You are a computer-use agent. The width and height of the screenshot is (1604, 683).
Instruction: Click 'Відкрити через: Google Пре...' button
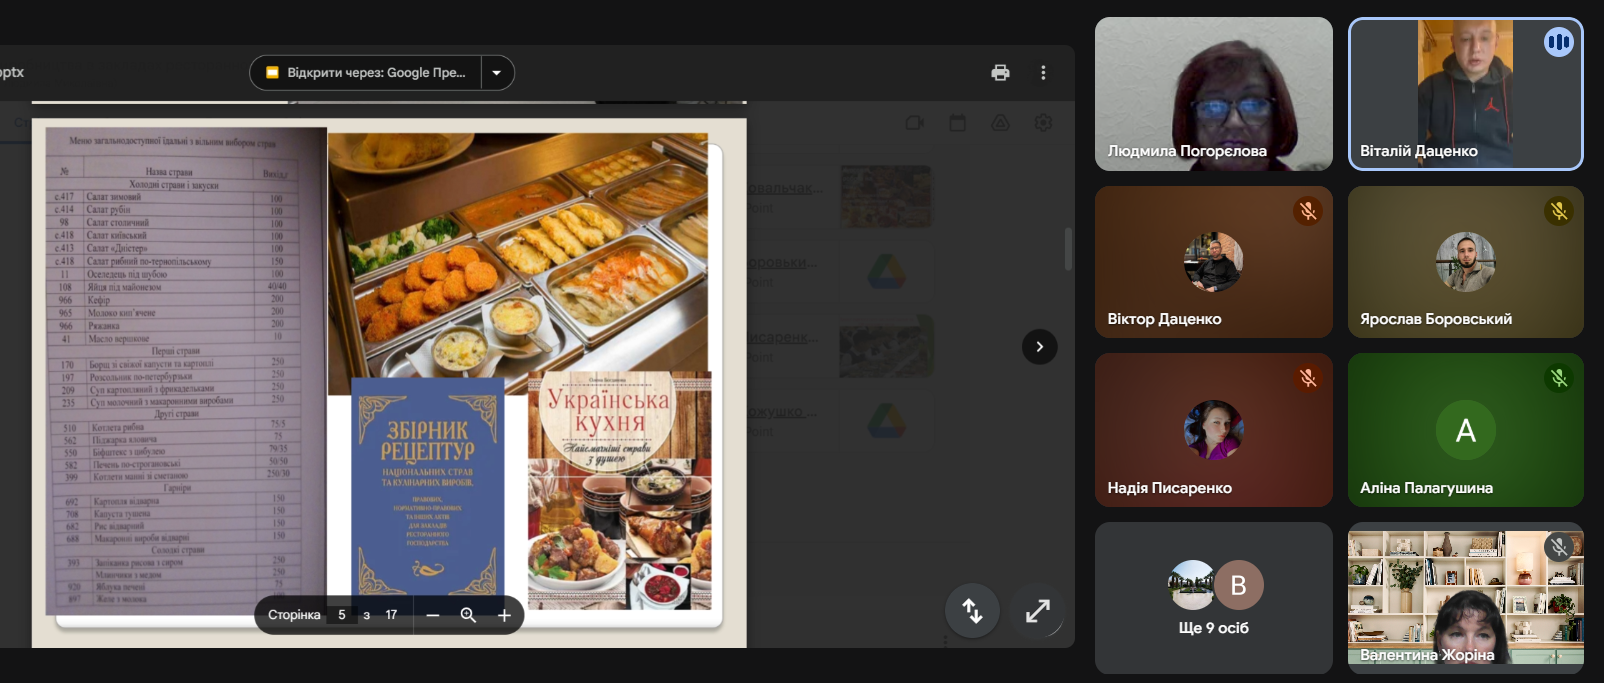(366, 73)
